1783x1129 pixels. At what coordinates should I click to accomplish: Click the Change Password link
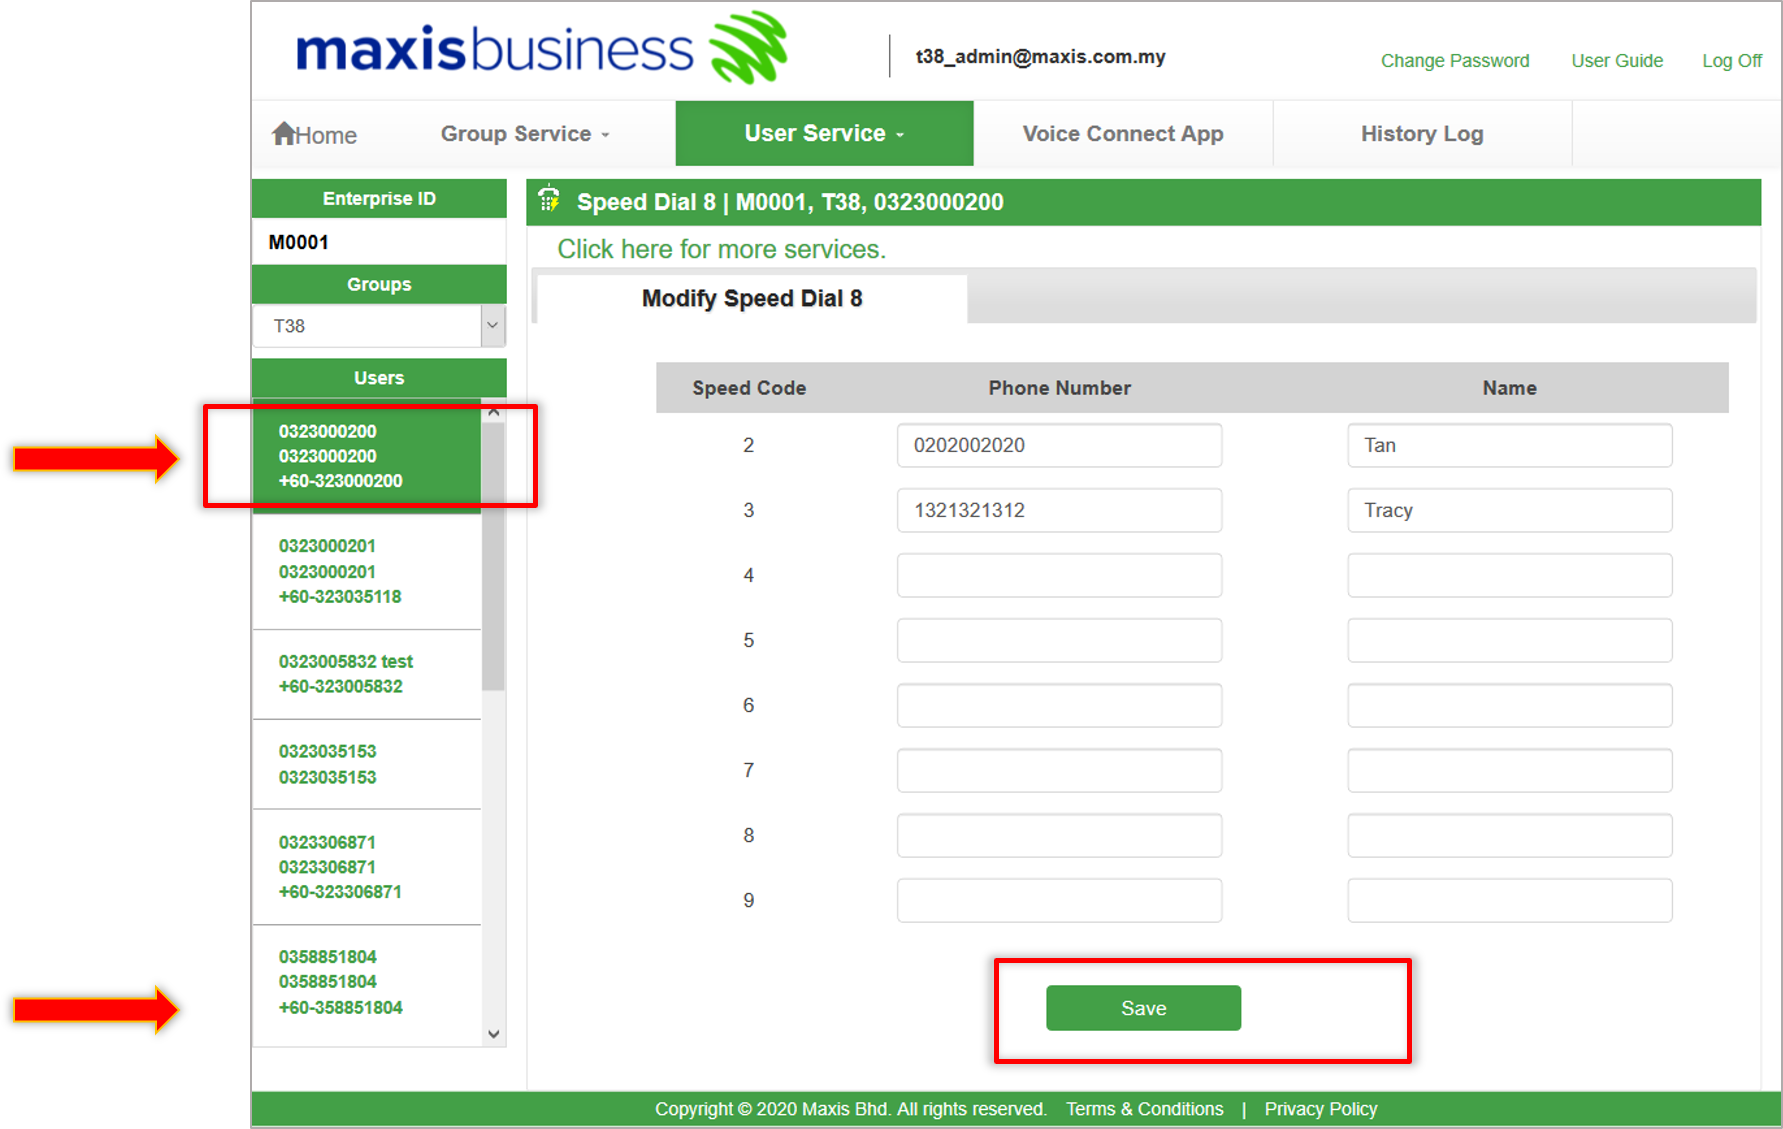(1454, 60)
